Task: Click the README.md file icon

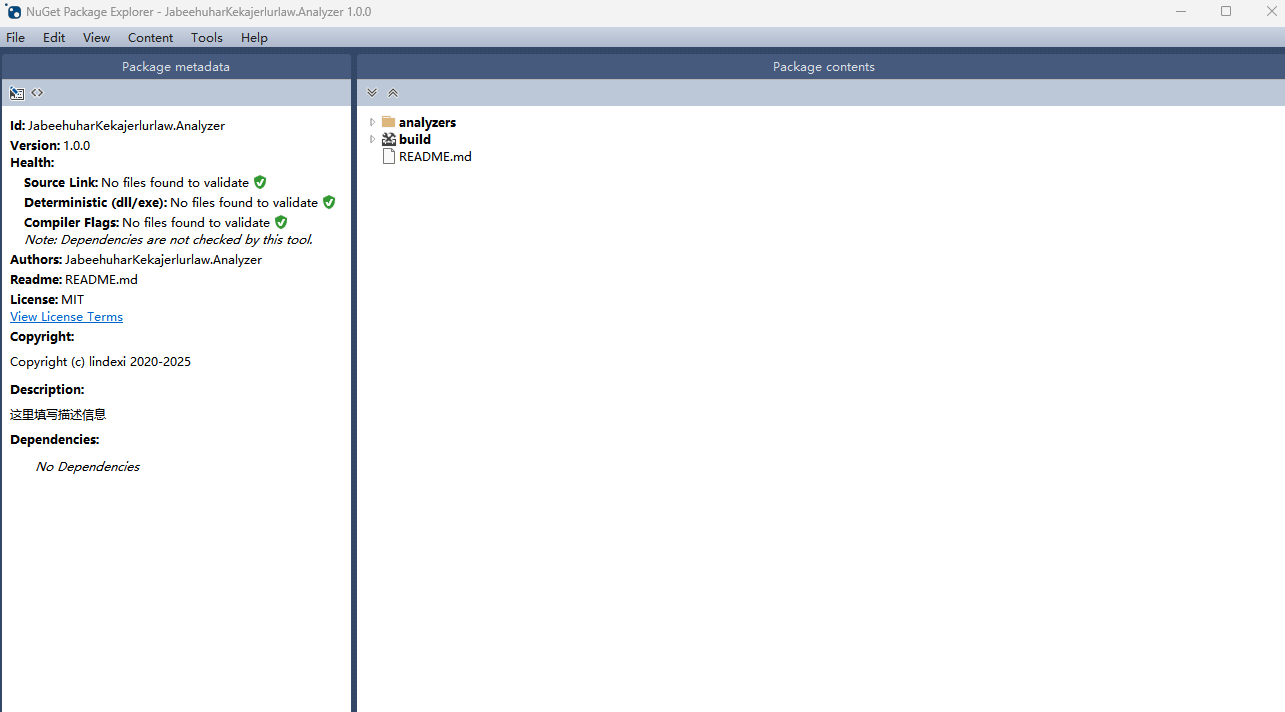Action: click(389, 157)
